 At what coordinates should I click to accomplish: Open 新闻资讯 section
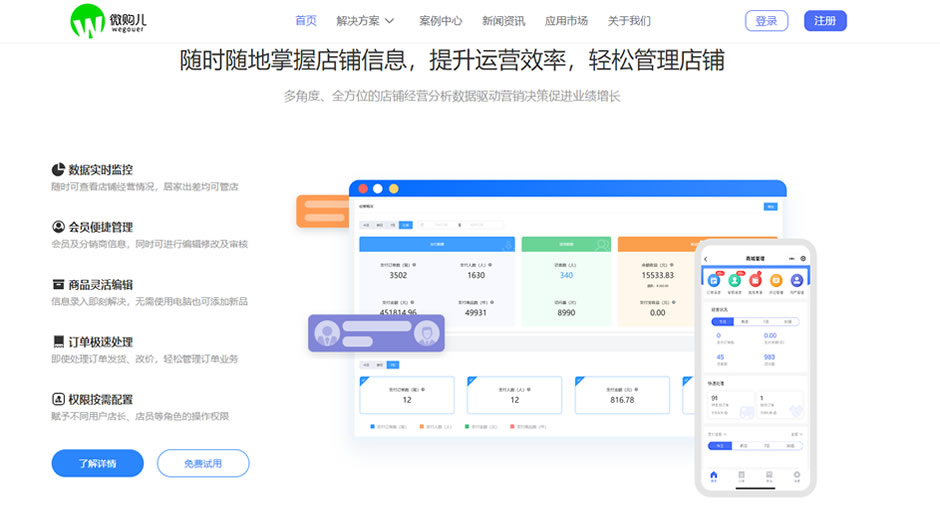pyautogui.click(x=504, y=21)
